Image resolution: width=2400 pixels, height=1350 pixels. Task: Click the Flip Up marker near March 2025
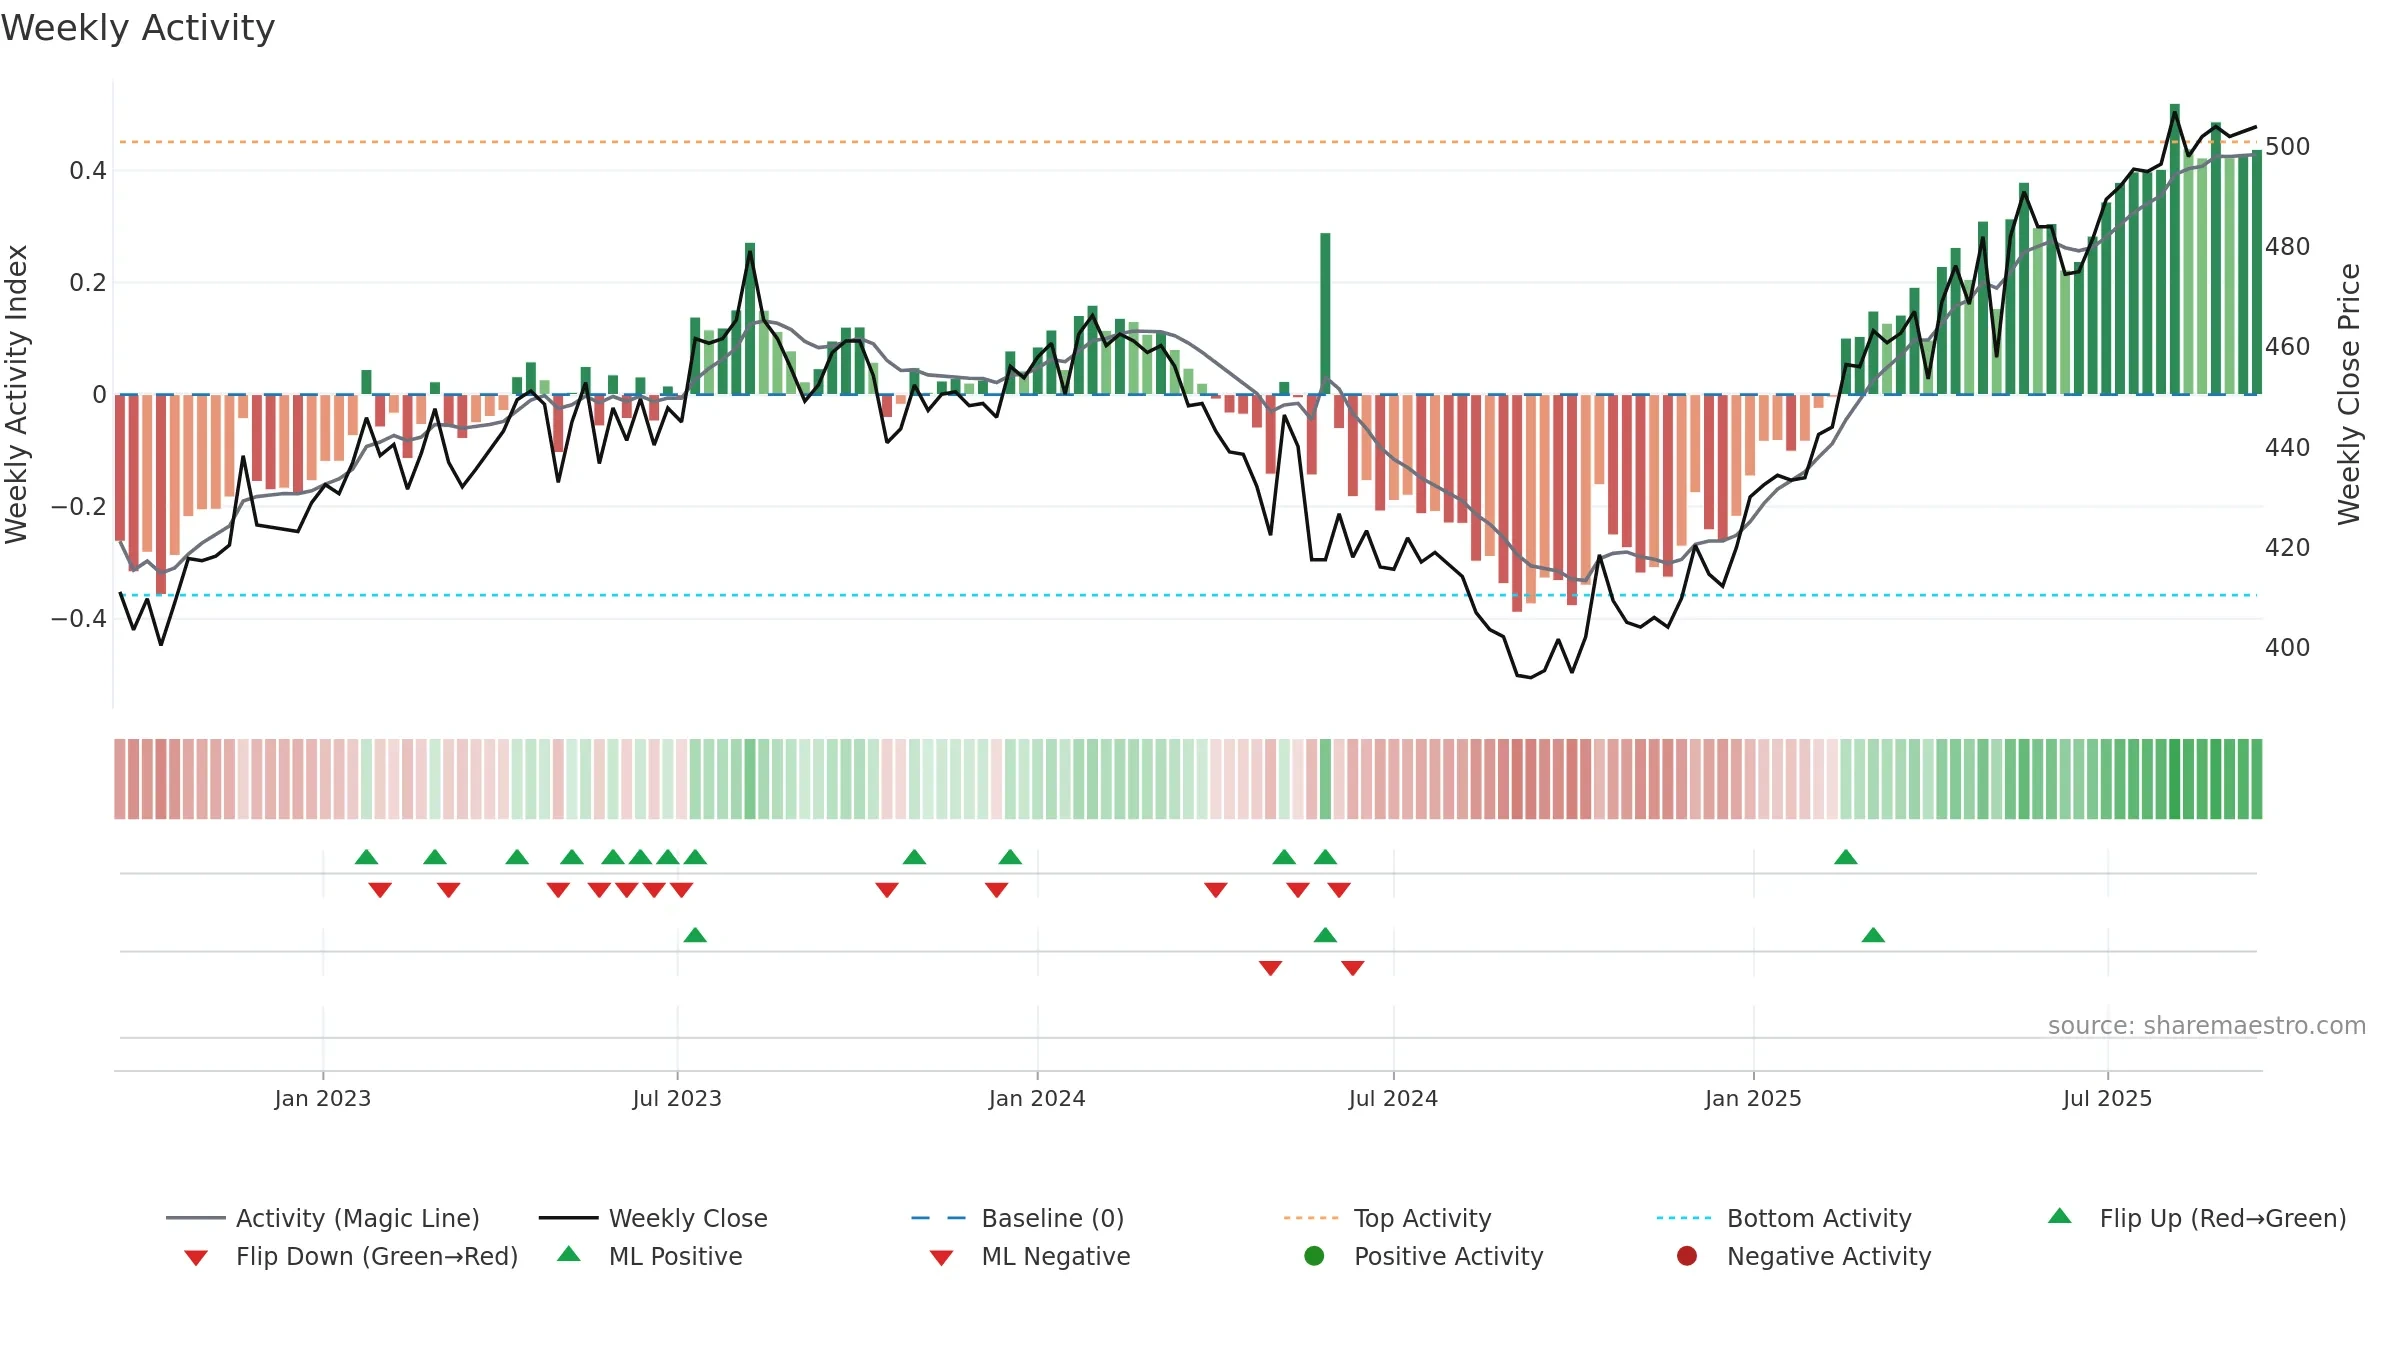point(1846,857)
